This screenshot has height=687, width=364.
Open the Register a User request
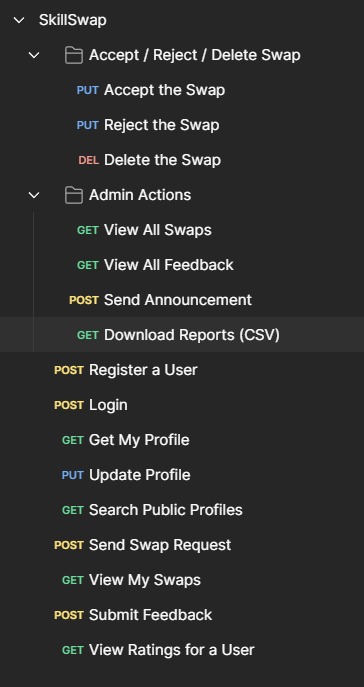(182, 370)
